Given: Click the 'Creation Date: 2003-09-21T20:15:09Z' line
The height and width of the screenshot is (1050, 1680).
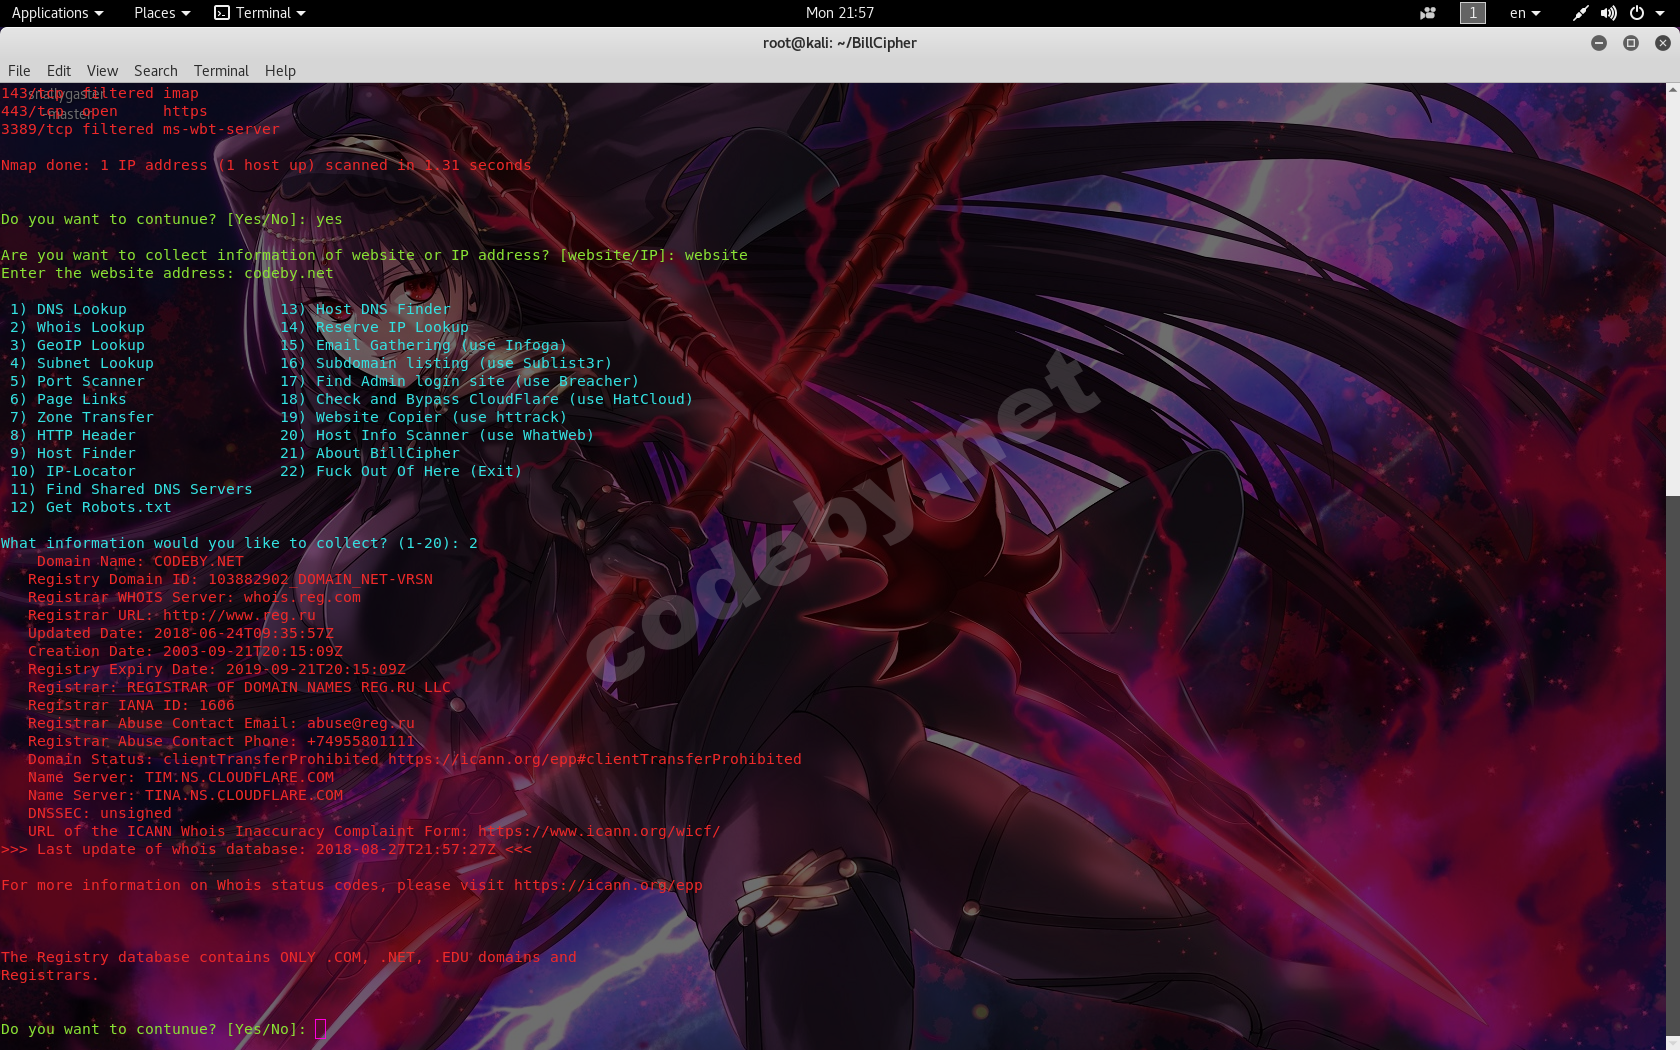Looking at the screenshot, I should 185,651.
